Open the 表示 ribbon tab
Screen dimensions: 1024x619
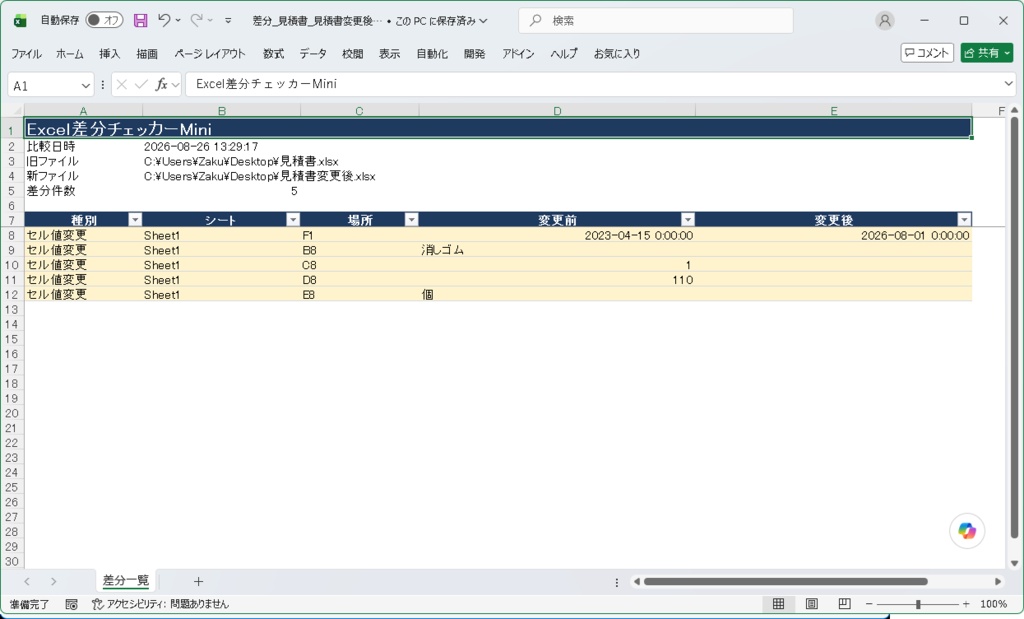tap(389, 54)
